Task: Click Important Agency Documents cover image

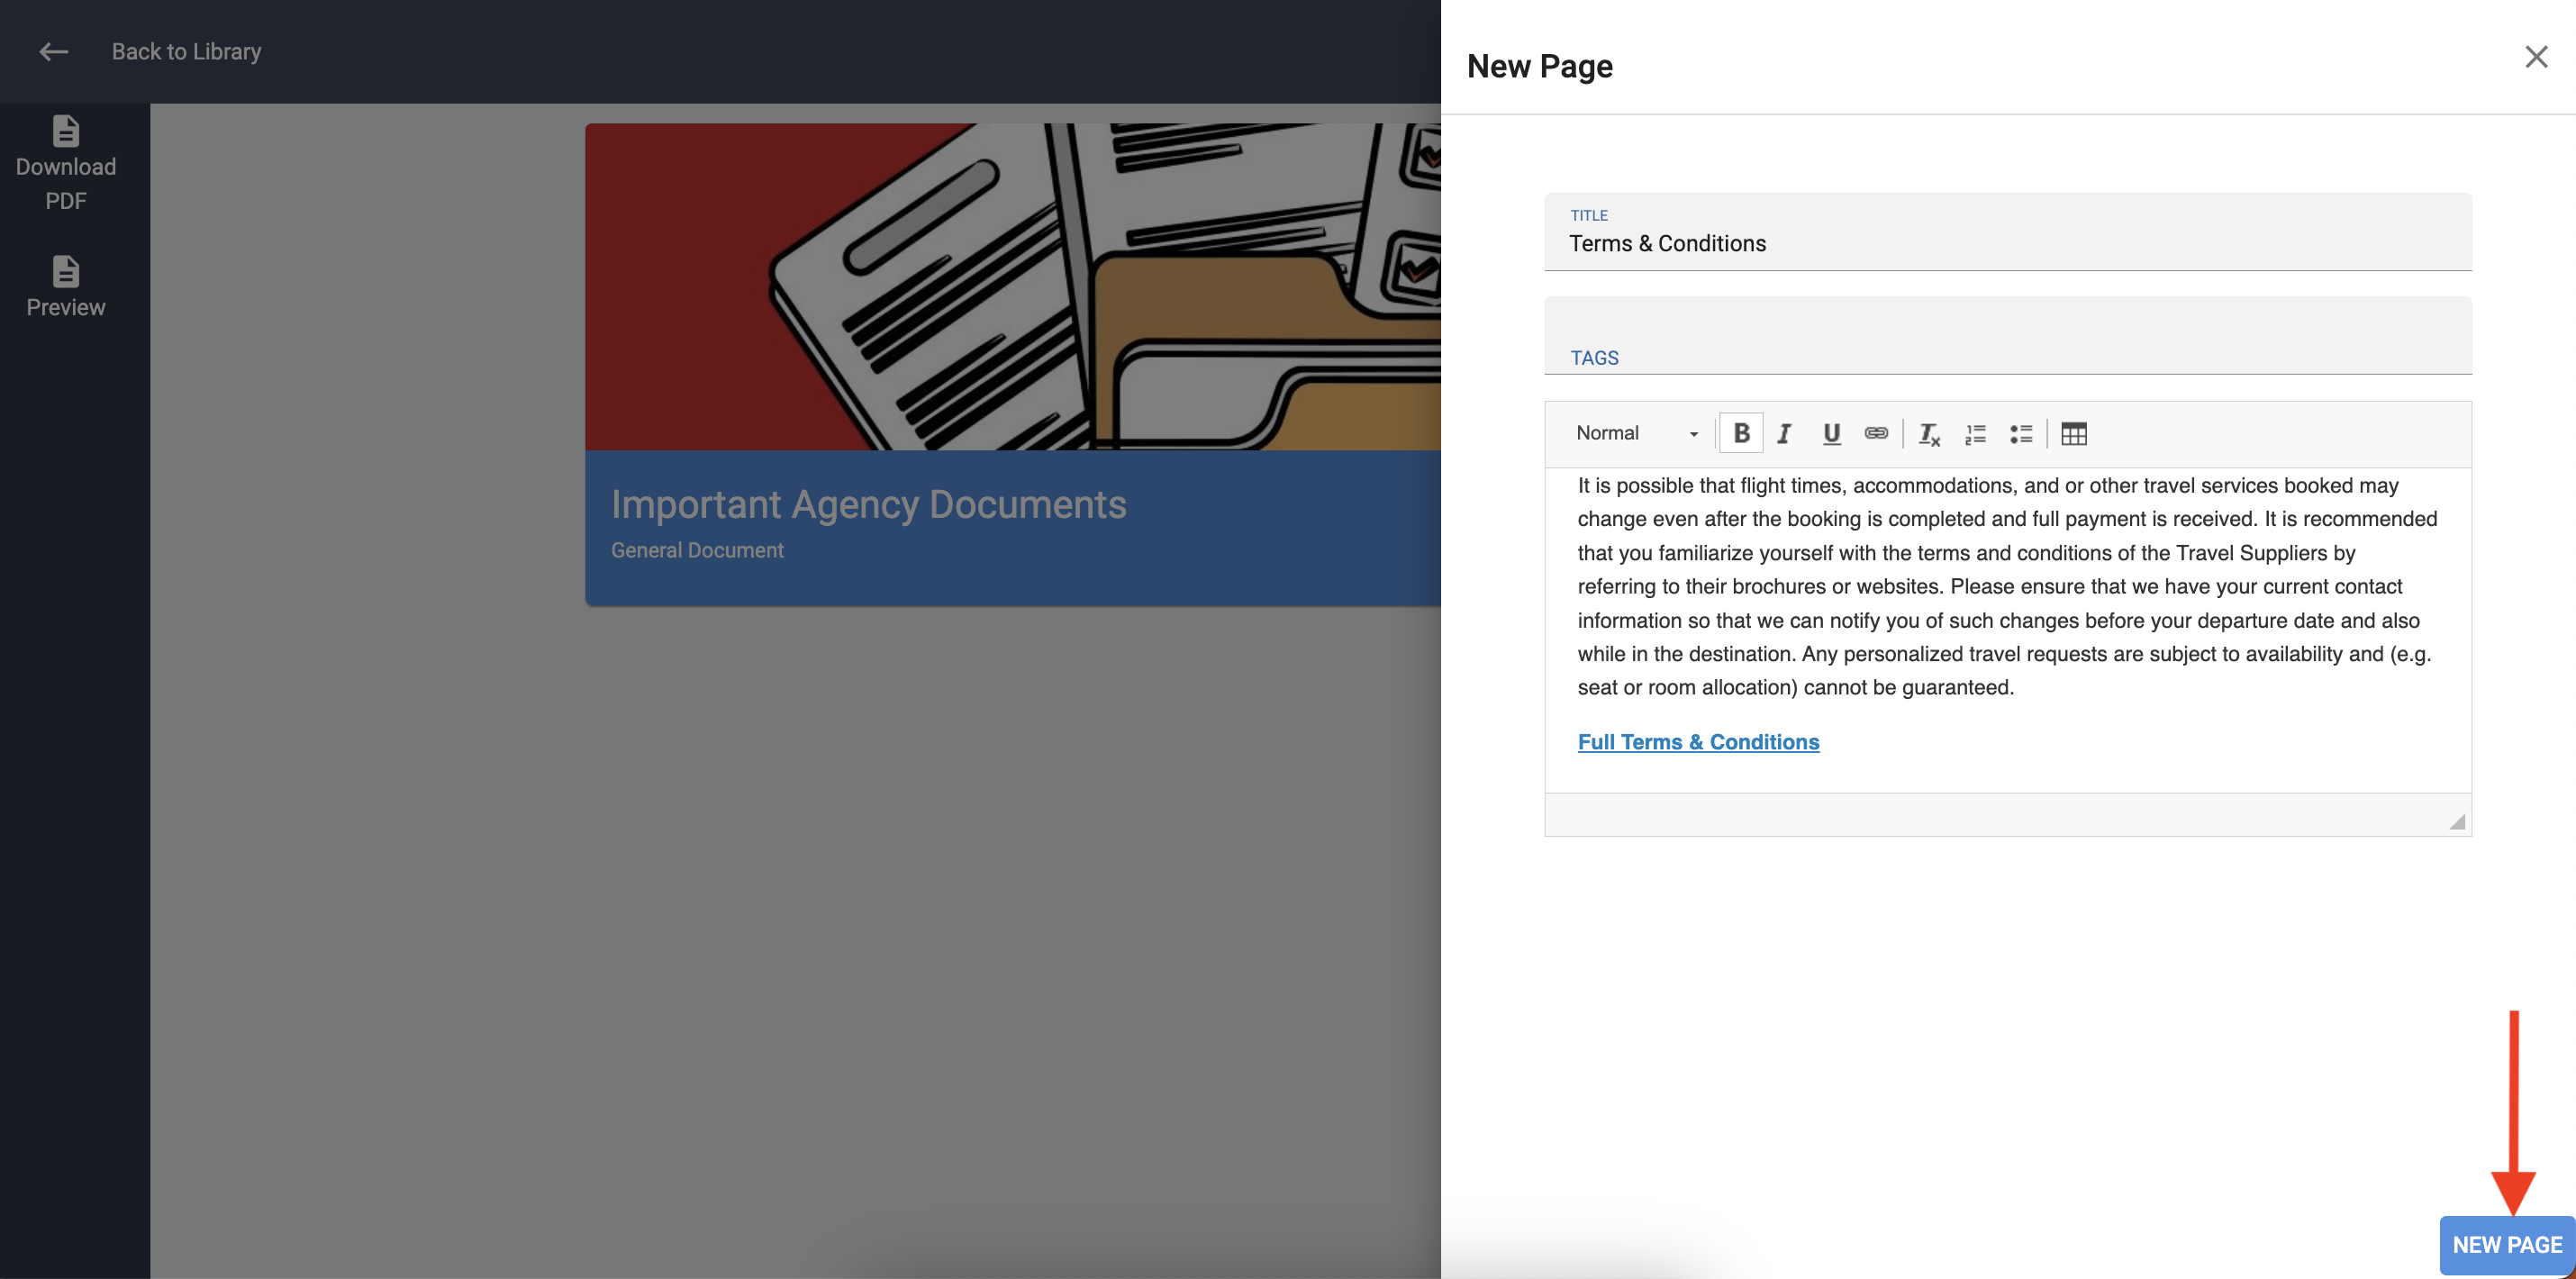Action: click(x=1012, y=286)
